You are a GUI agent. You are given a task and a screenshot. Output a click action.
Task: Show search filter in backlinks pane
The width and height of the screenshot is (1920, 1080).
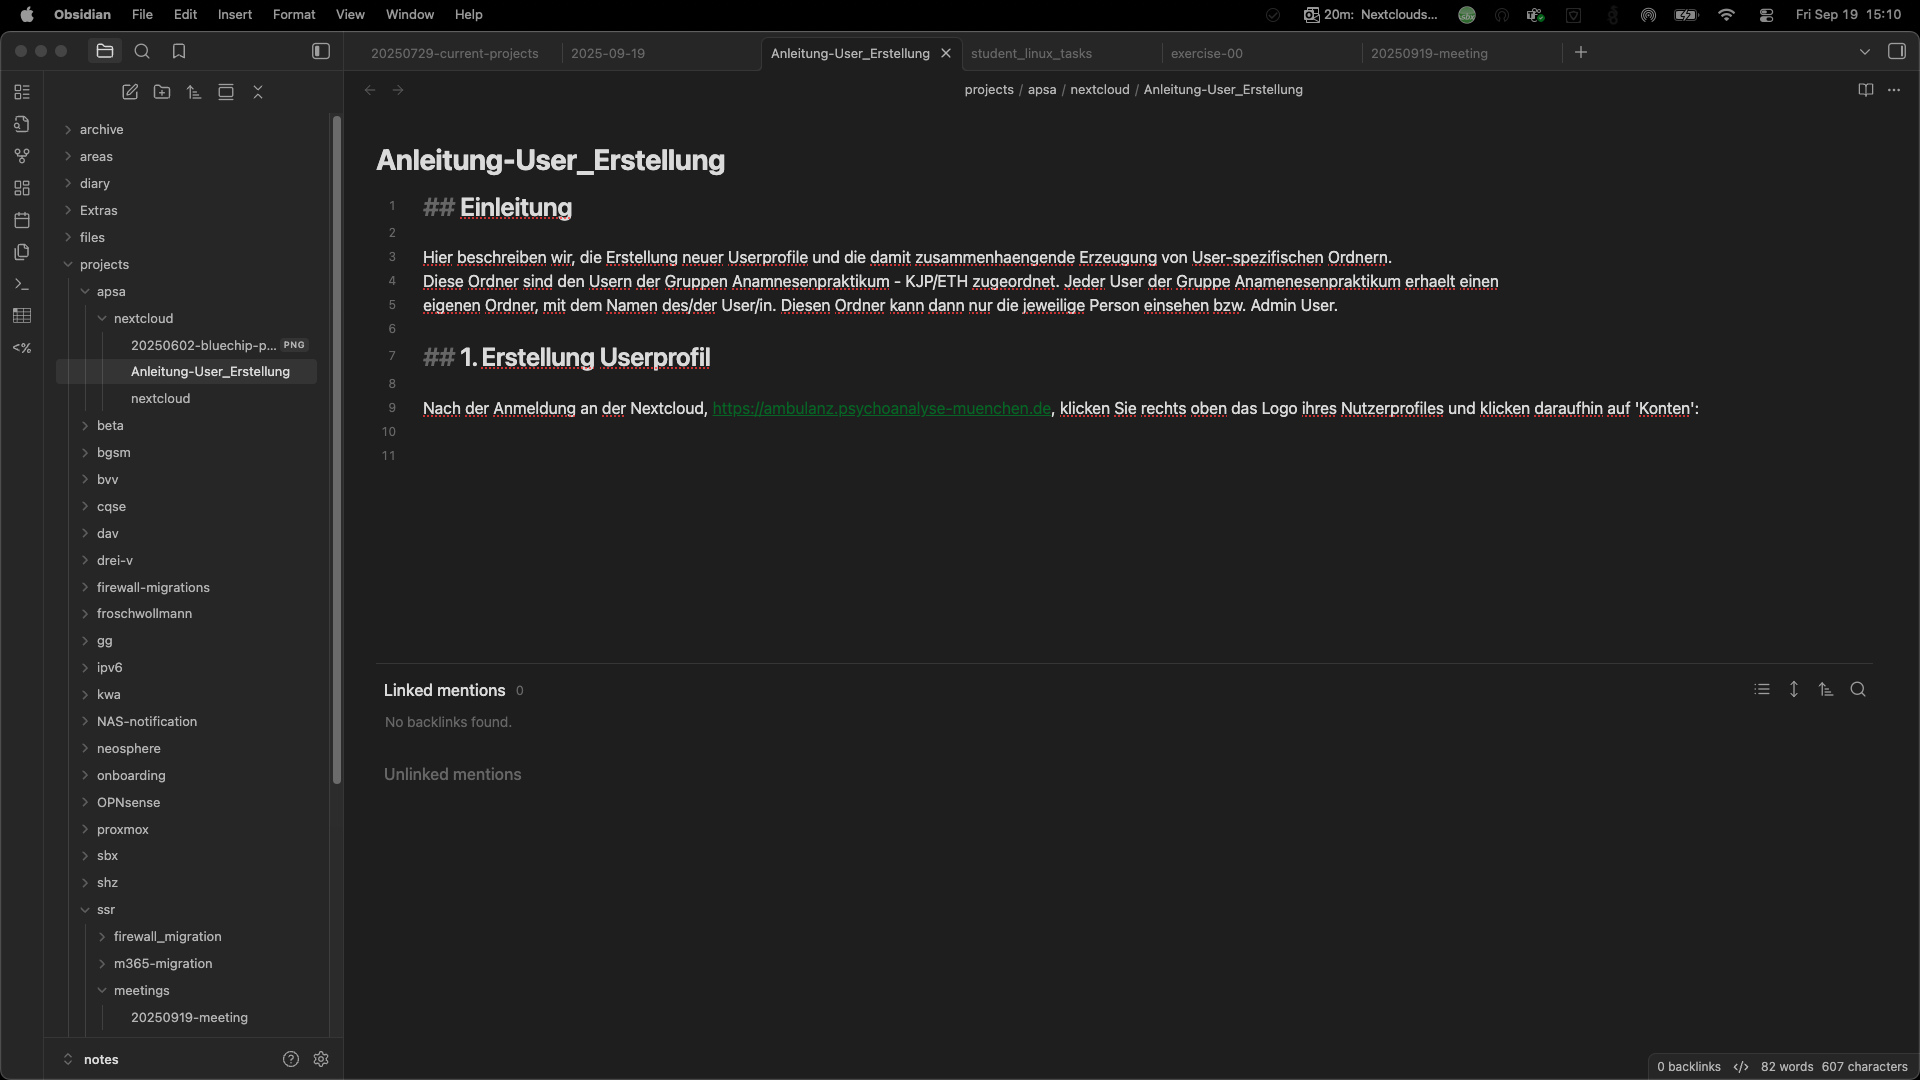click(x=1858, y=690)
